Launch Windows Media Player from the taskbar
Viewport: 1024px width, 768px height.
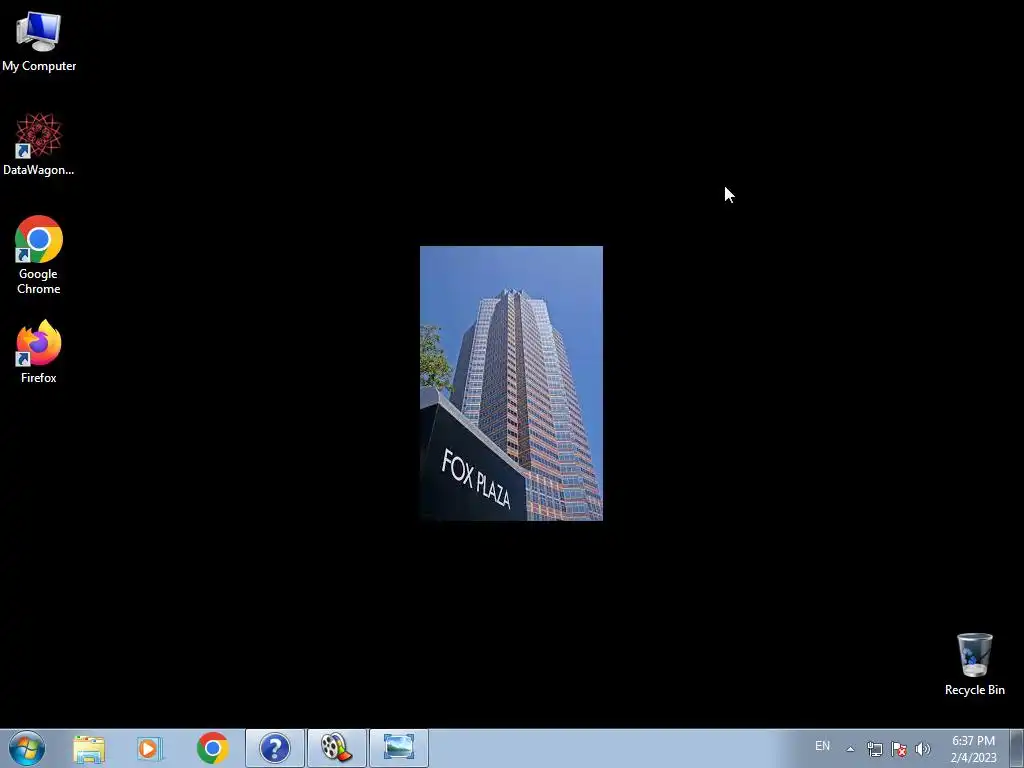coord(150,748)
